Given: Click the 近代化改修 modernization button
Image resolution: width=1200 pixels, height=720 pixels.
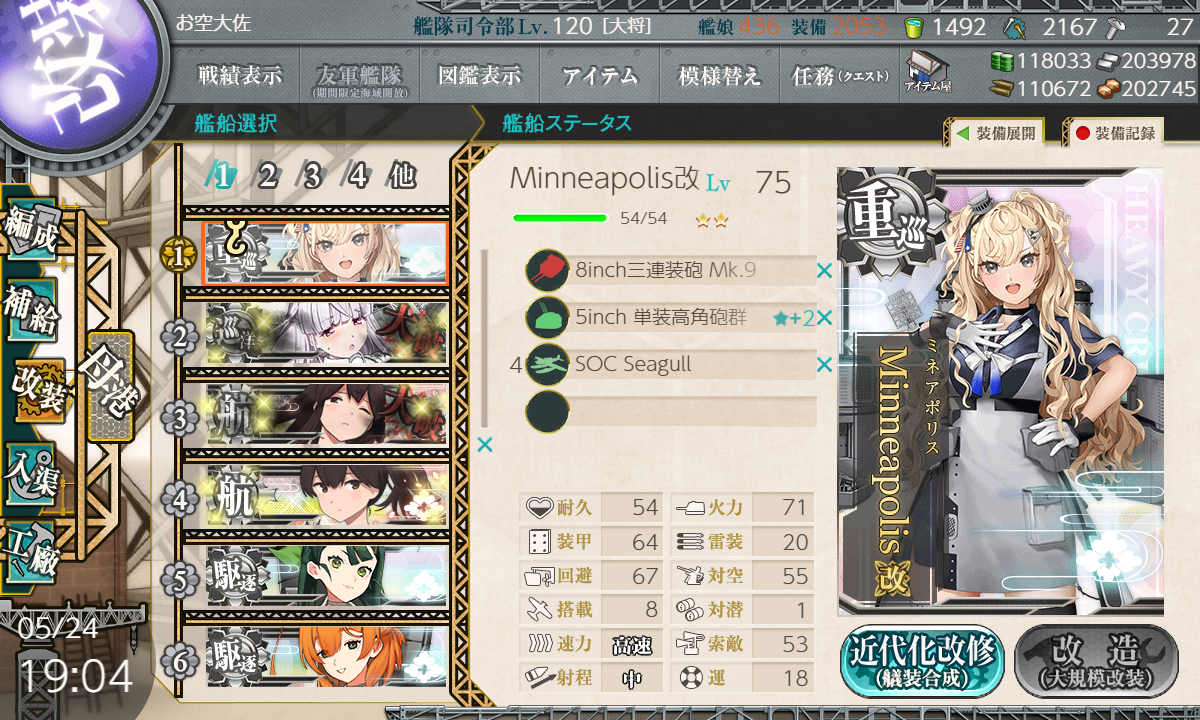Looking at the screenshot, I should coord(922,661).
